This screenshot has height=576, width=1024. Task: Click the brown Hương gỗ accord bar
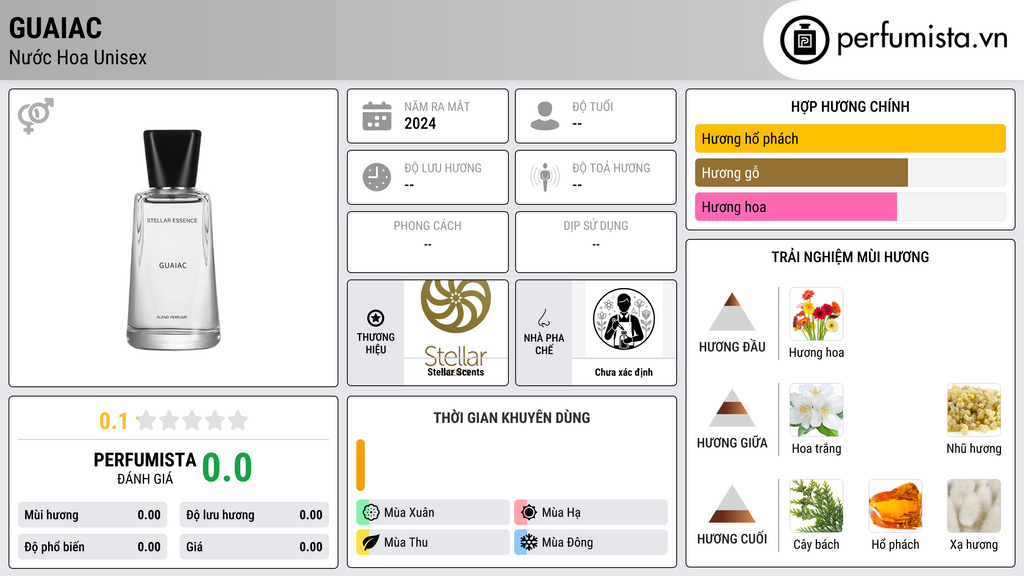801,172
